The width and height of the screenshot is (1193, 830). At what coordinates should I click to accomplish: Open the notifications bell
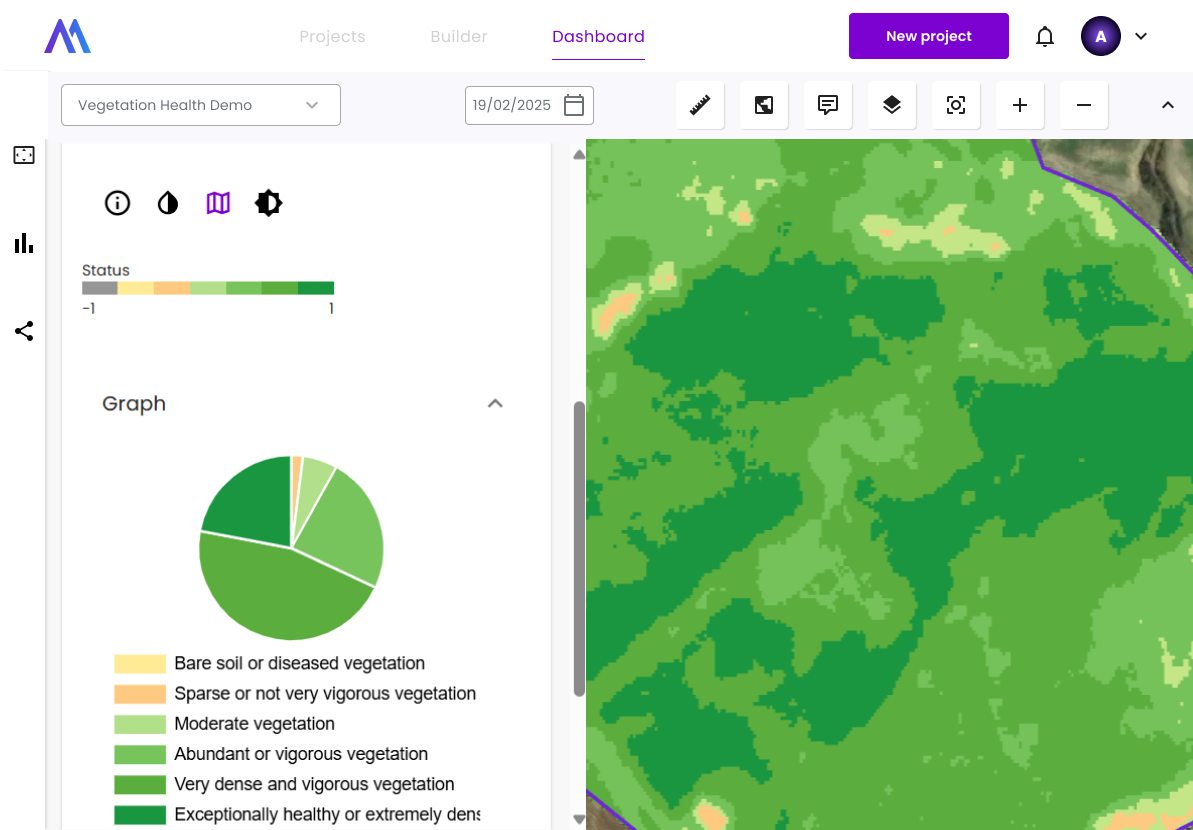click(1045, 37)
